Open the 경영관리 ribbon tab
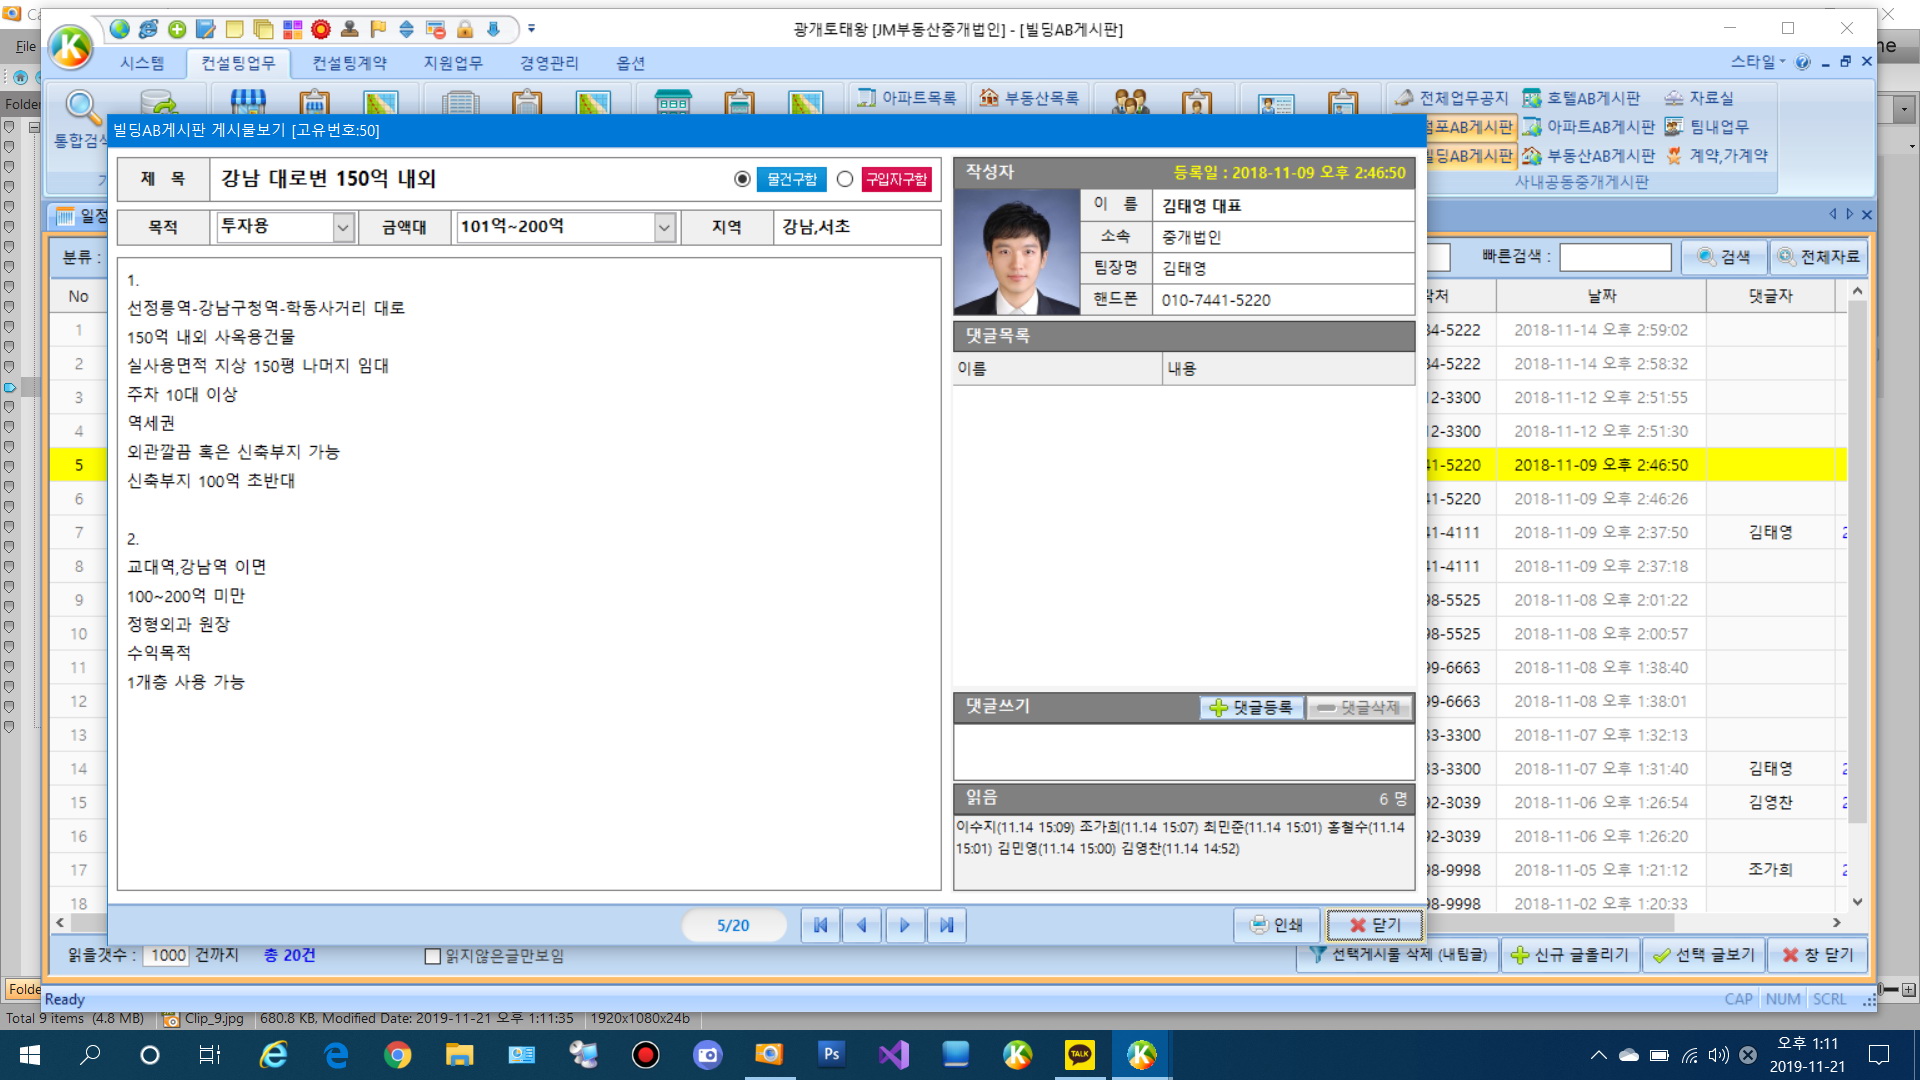 (x=548, y=63)
